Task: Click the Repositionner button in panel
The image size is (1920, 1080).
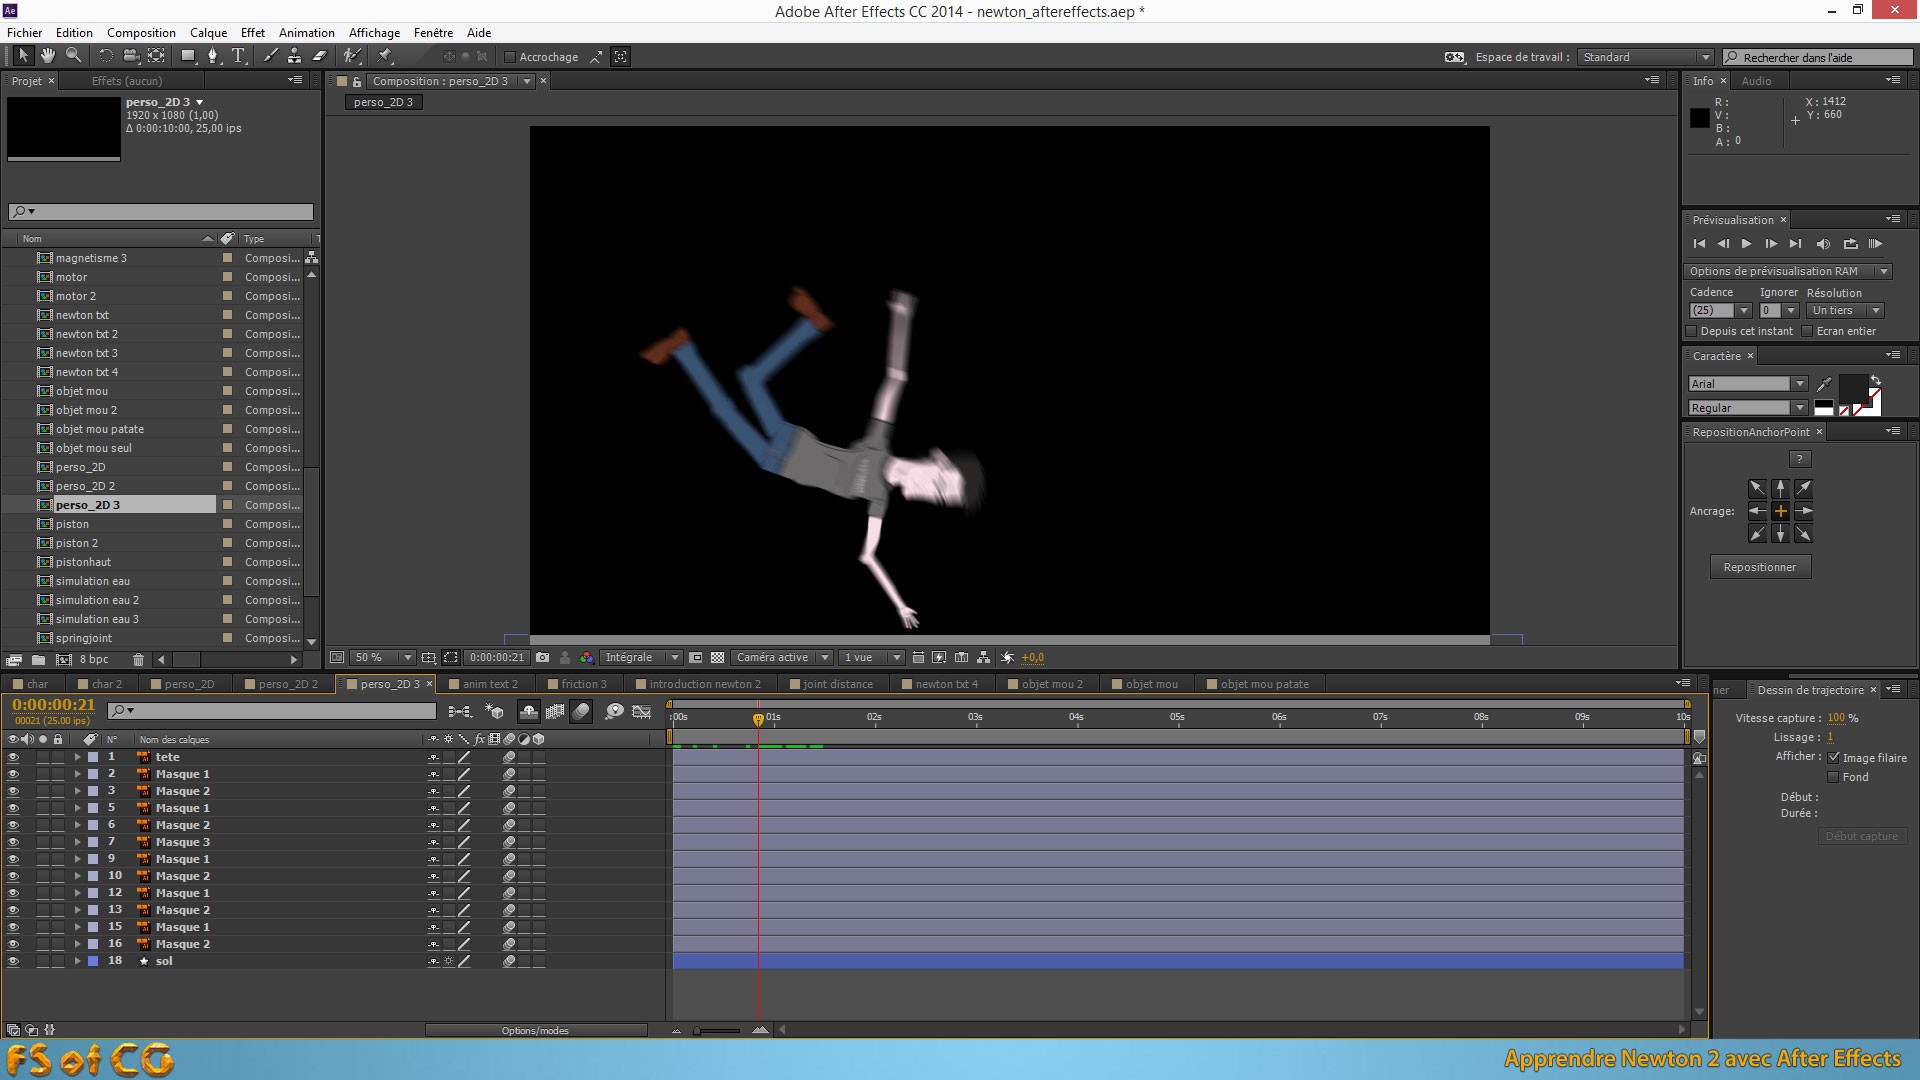Action: 1760,566
